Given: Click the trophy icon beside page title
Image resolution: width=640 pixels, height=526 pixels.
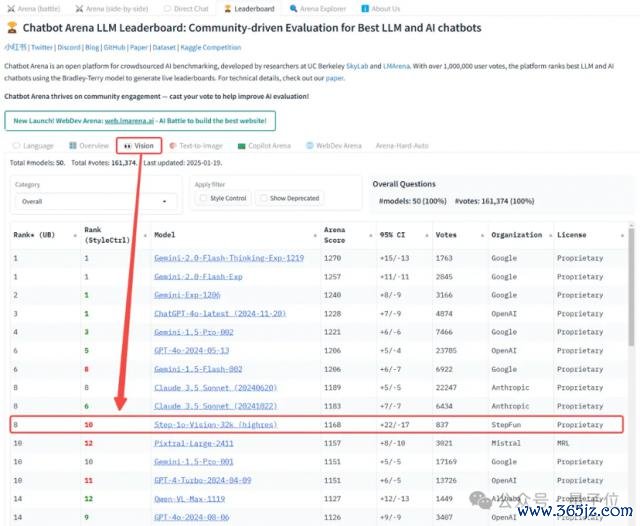Looking at the screenshot, I should (12, 28).
